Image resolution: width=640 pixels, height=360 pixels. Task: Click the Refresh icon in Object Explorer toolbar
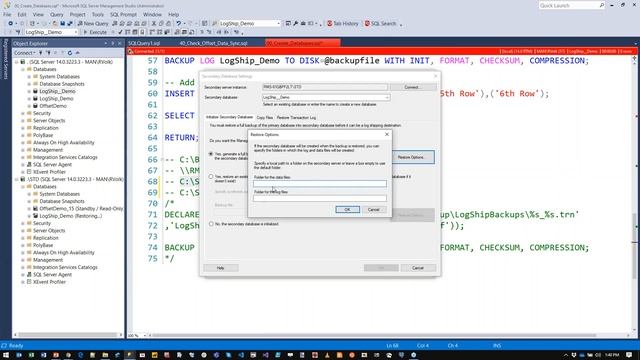pyautogui.click(x=70, y=53)
